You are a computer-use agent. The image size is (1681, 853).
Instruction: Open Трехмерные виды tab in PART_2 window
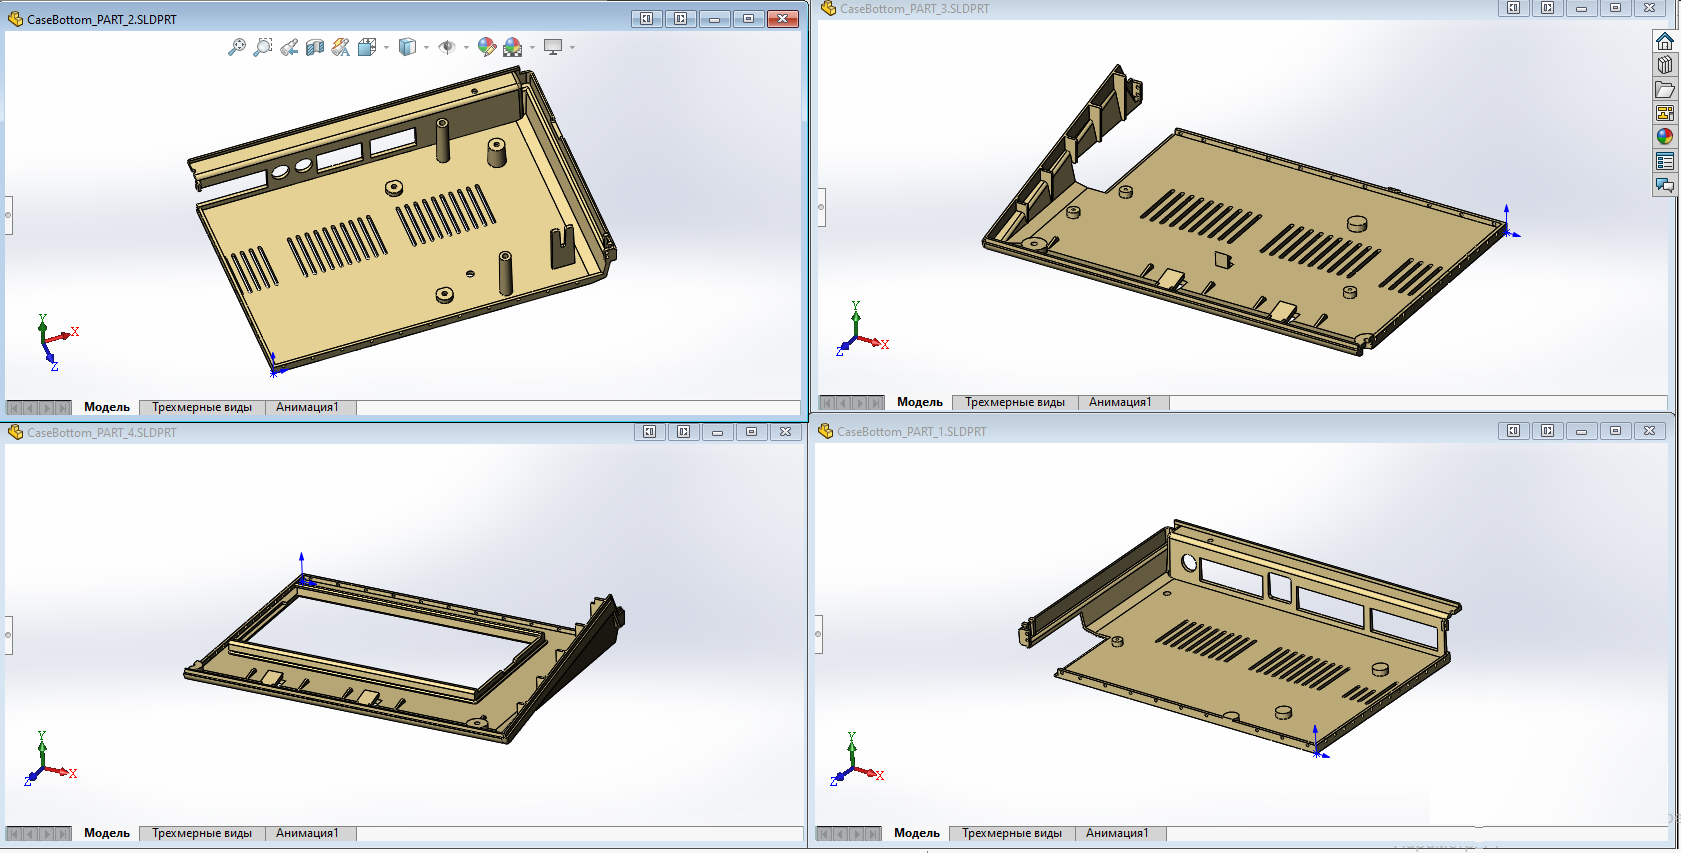pyautogui.click(x=202, y=407)
